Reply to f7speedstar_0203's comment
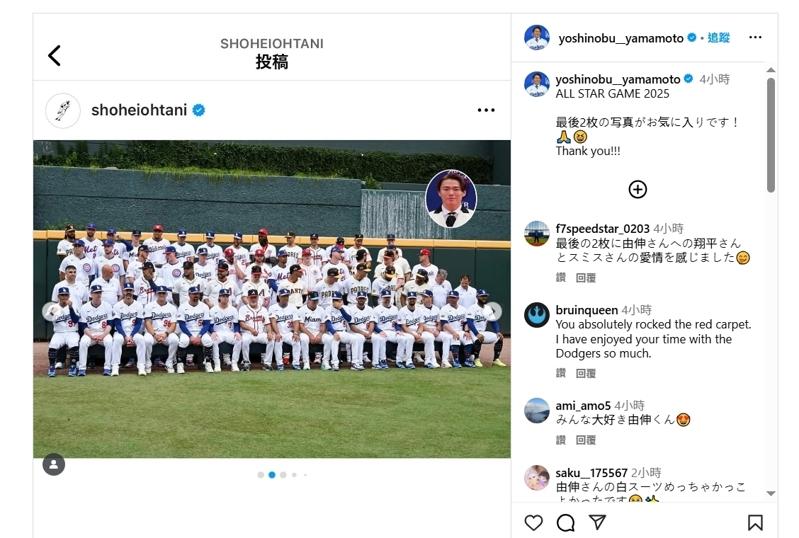The width and height of the screenshot is (799, 538). (x=585, y=278)
